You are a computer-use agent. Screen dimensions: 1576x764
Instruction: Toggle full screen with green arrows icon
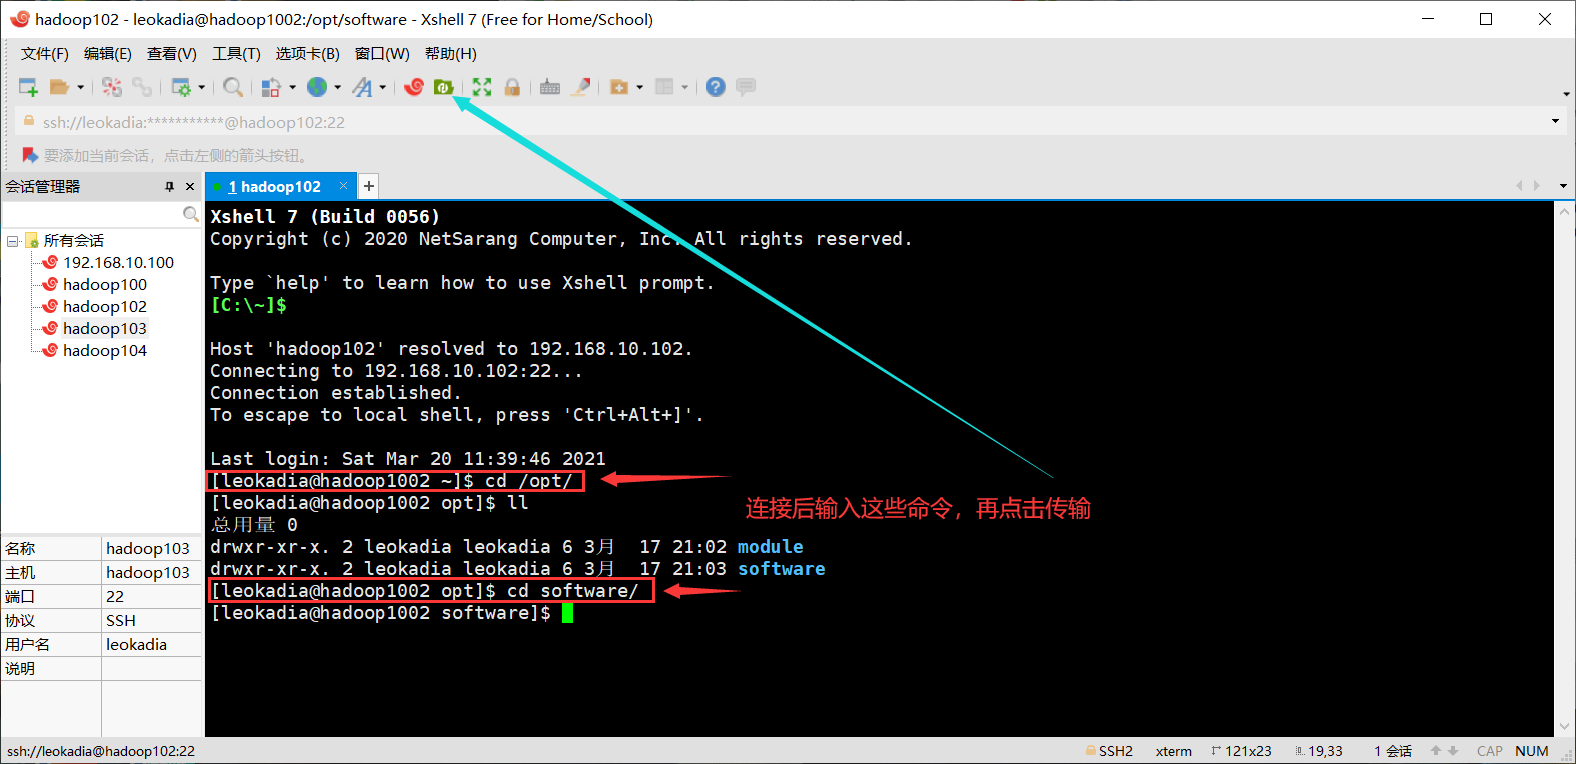482,87
